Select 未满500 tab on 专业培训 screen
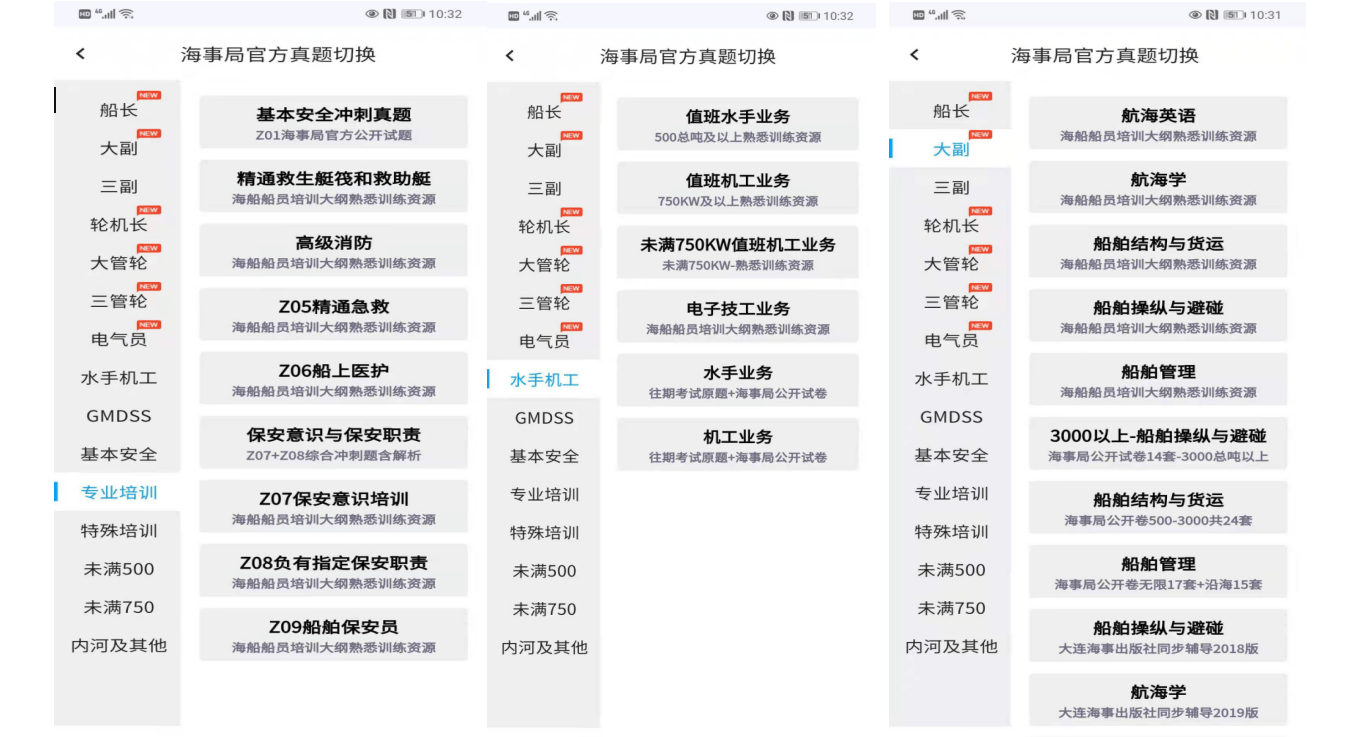1368x737 pixels. 118,569
